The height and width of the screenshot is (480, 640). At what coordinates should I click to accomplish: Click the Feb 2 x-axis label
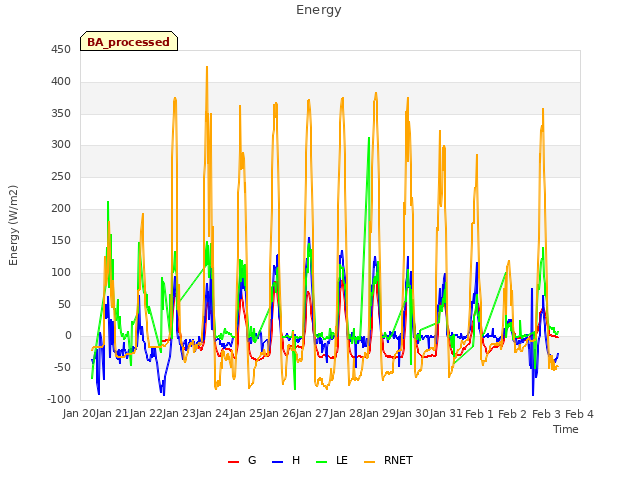[513, 414]
